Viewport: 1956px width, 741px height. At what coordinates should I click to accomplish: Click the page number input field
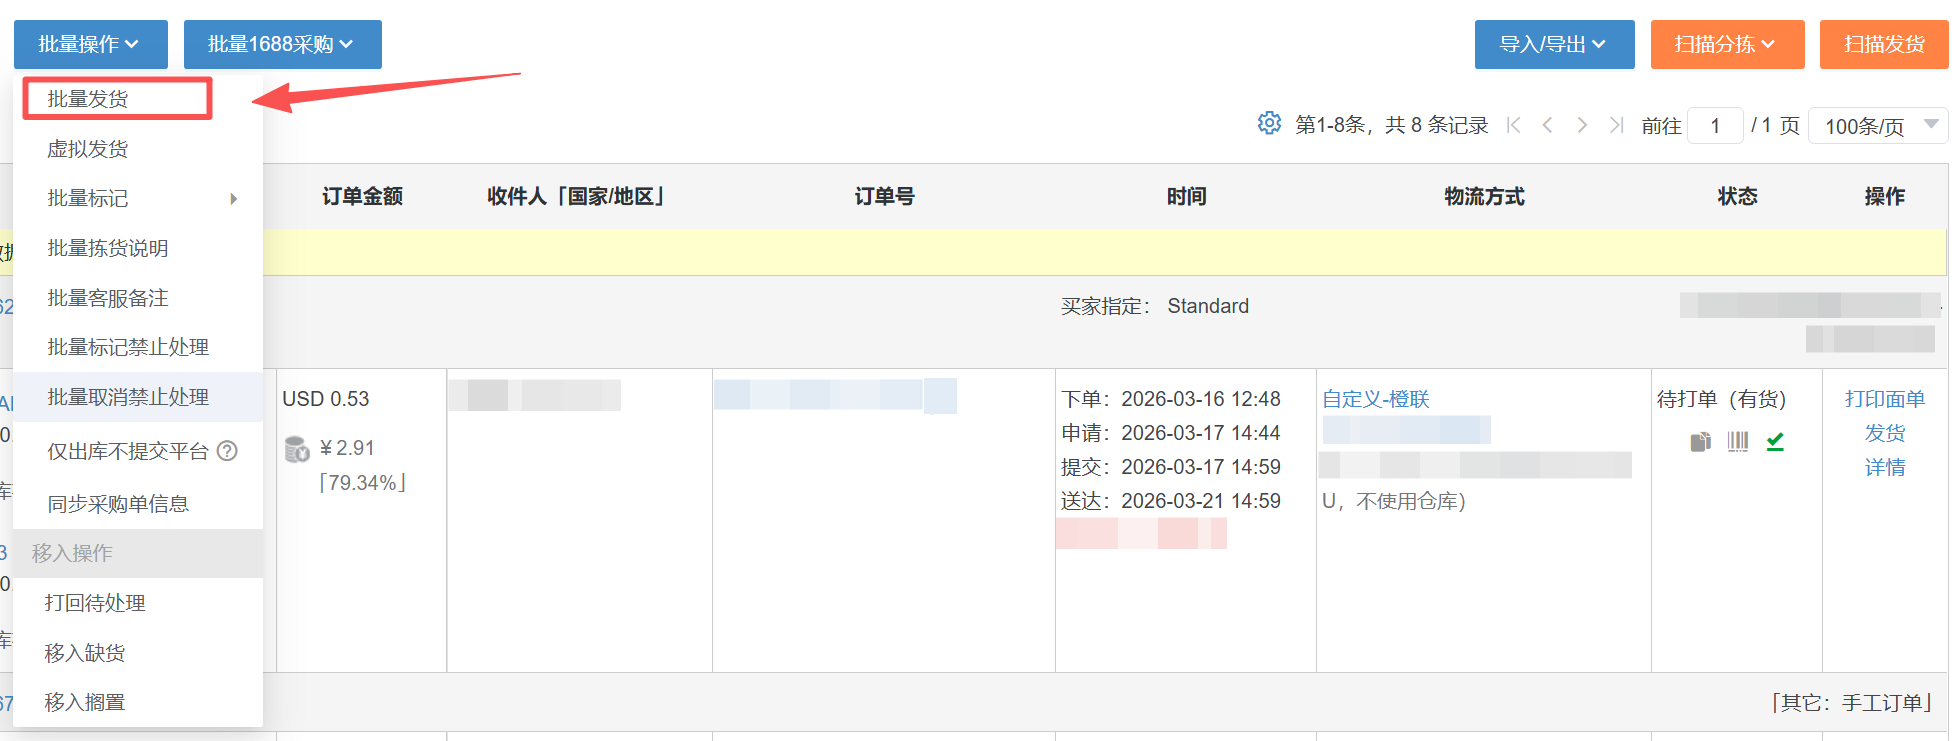[1715, 126]
